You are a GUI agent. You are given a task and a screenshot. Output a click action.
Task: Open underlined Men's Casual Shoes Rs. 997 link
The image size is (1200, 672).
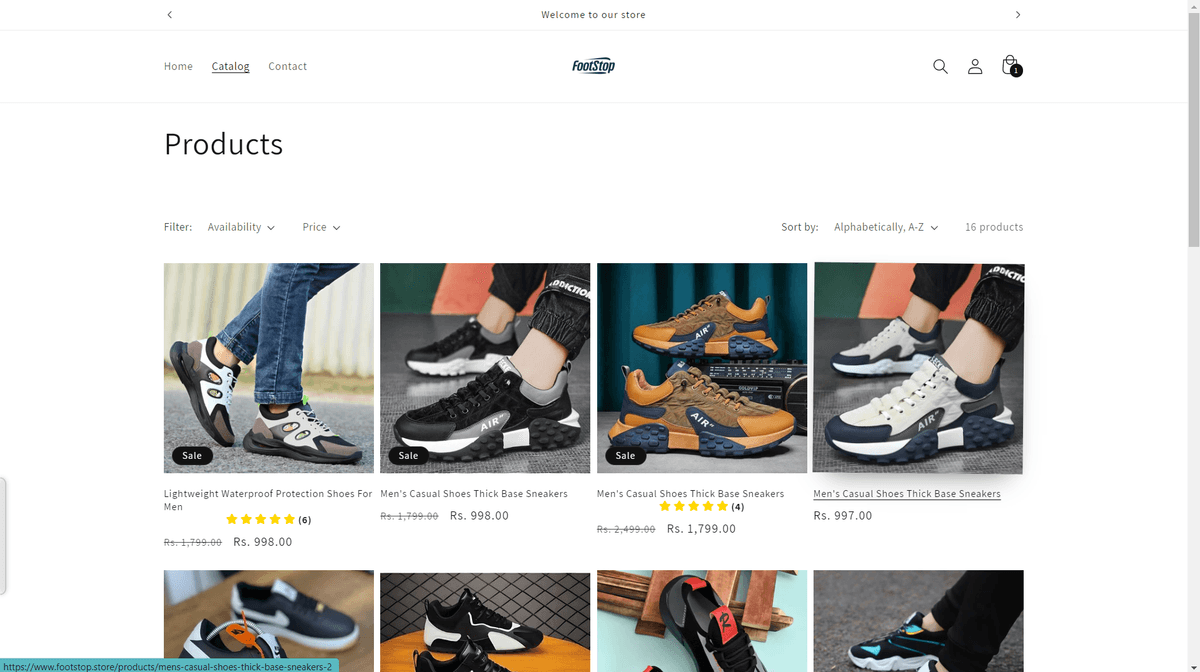(906, 494)
